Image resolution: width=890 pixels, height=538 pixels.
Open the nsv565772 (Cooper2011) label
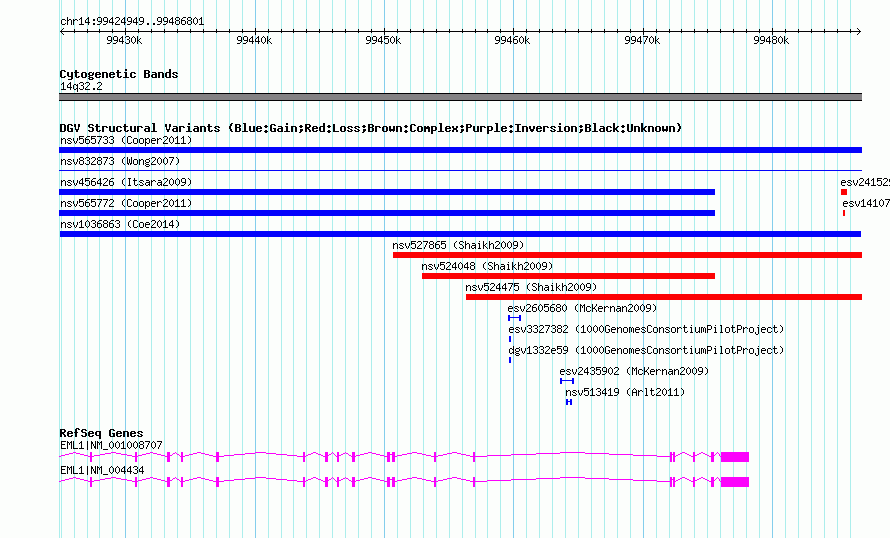point(126,203)
